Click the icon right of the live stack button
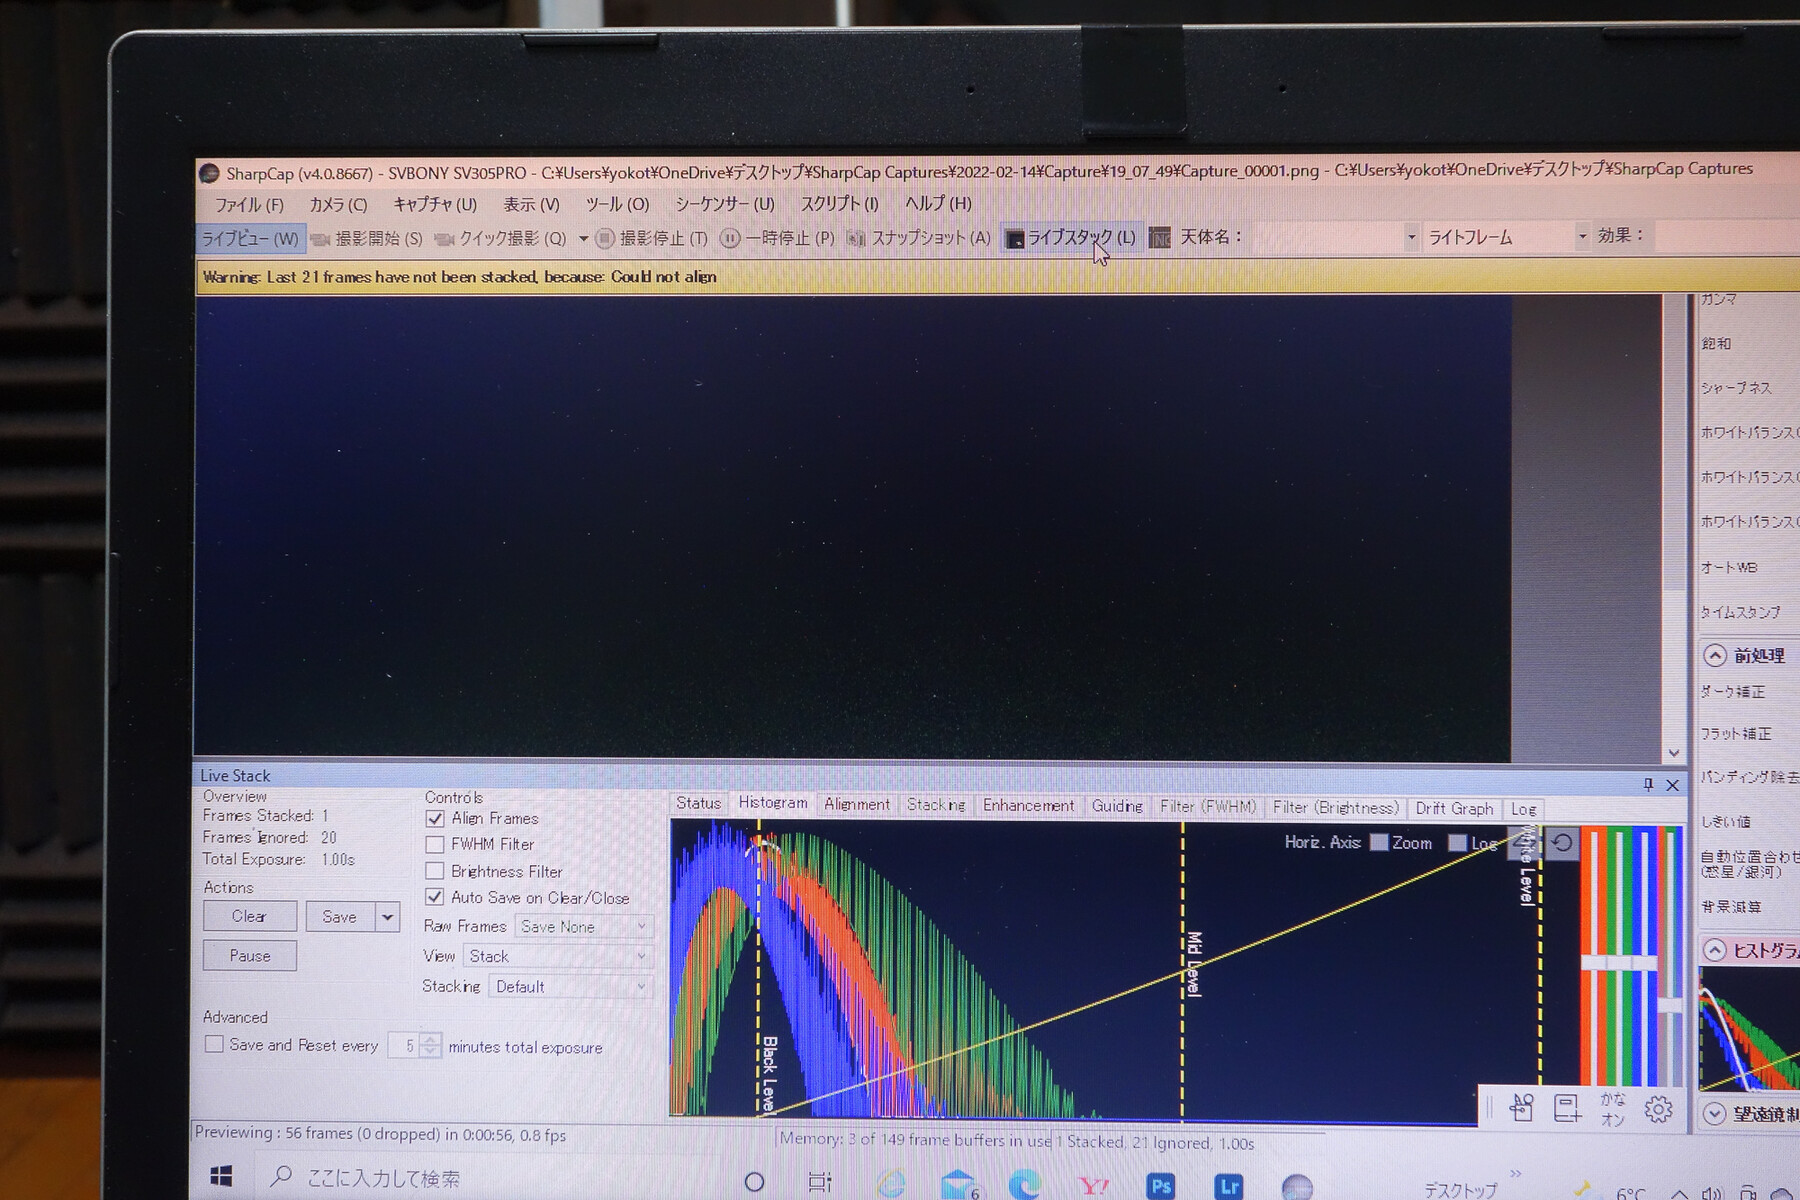This screenshot has width=1800, height=1200. pos(1159,238)
